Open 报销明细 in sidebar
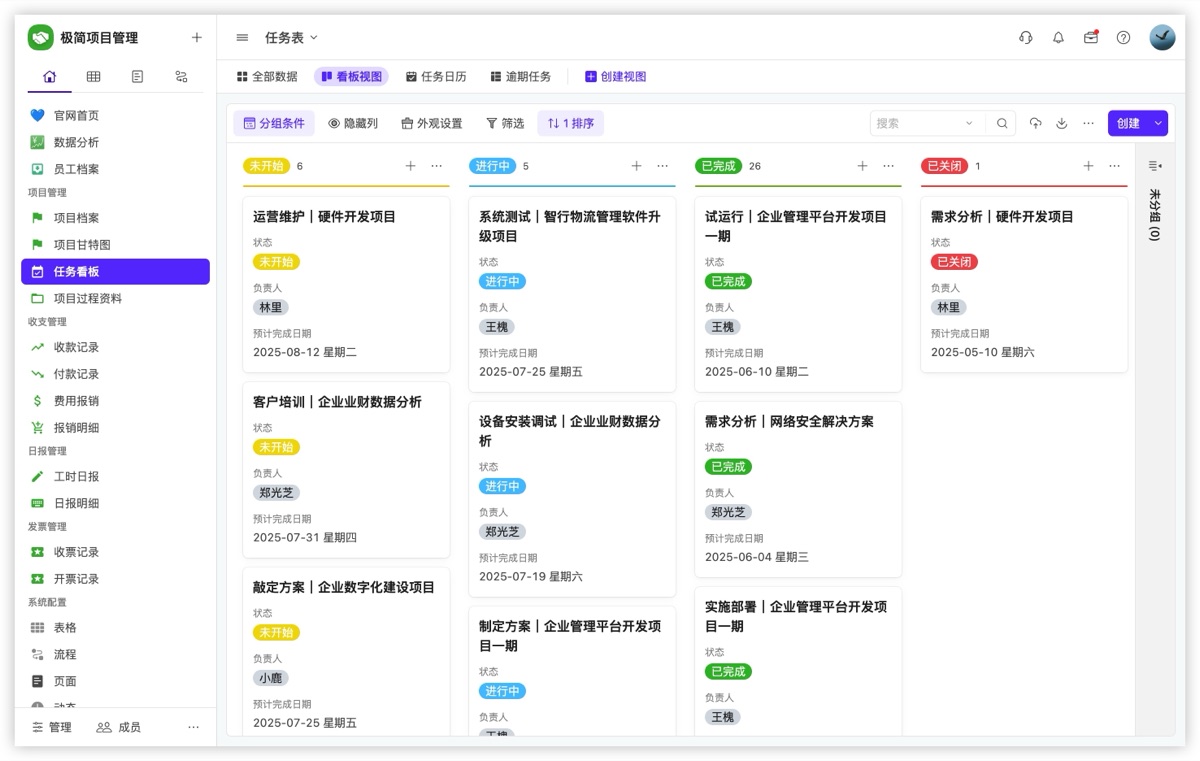 coord(115,427)
